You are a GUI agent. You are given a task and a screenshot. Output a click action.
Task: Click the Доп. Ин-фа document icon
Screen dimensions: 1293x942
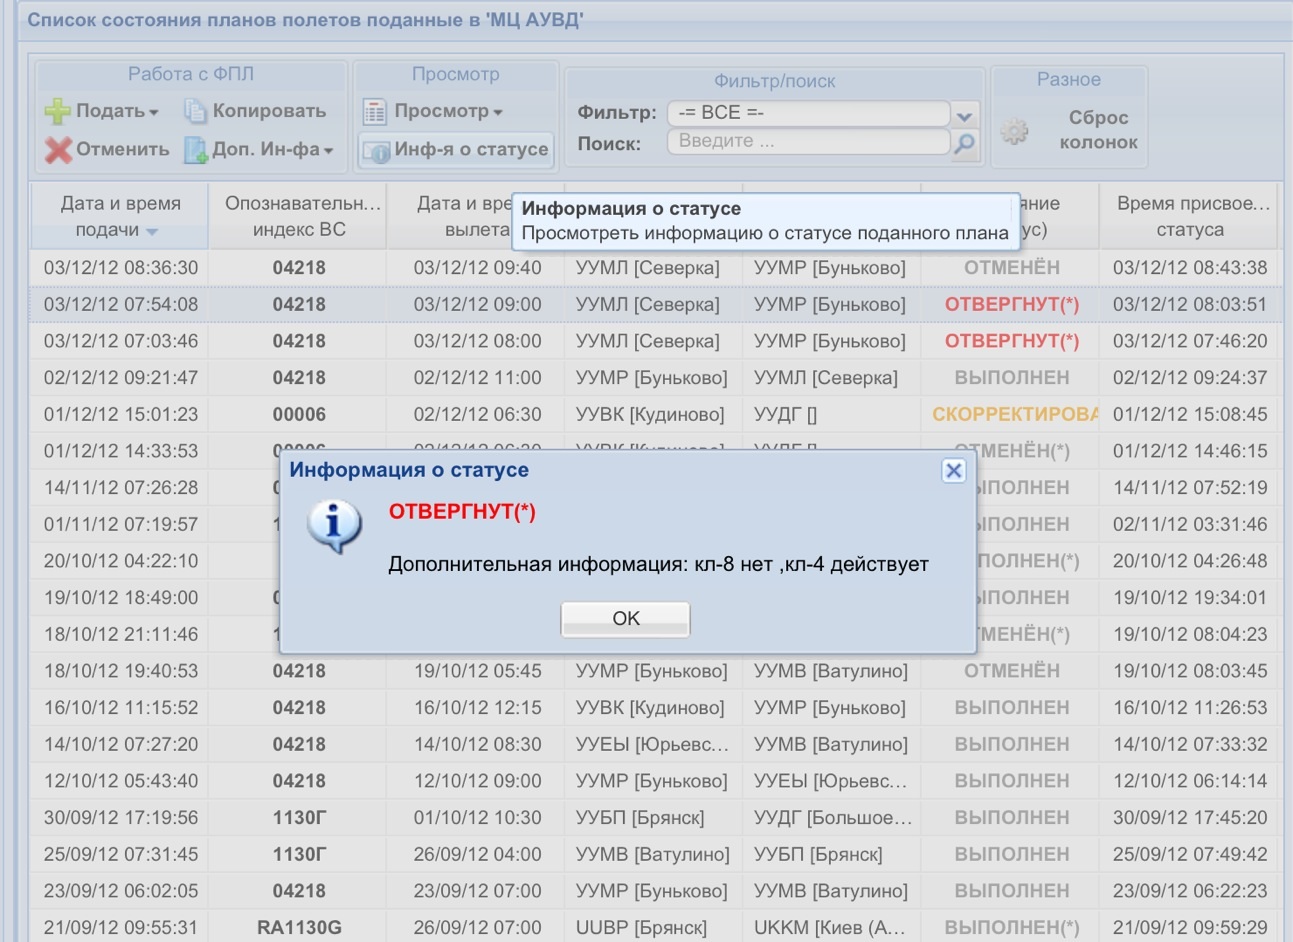coord(194,150)
